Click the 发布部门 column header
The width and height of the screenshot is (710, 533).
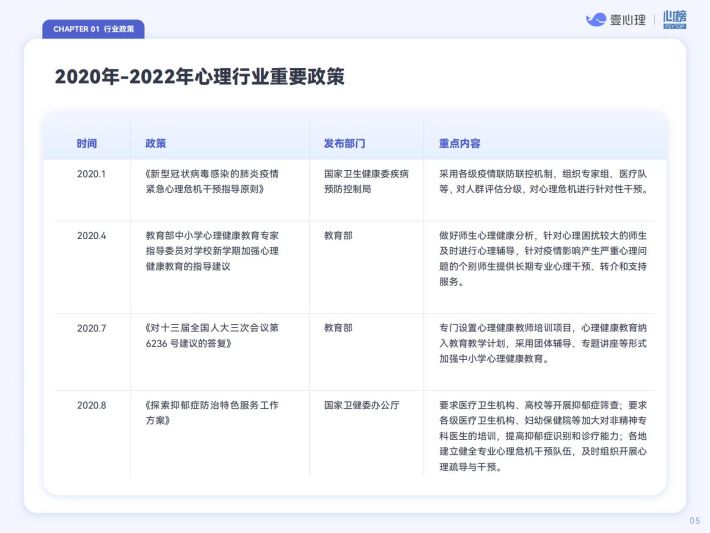click(x=345, y=144)
